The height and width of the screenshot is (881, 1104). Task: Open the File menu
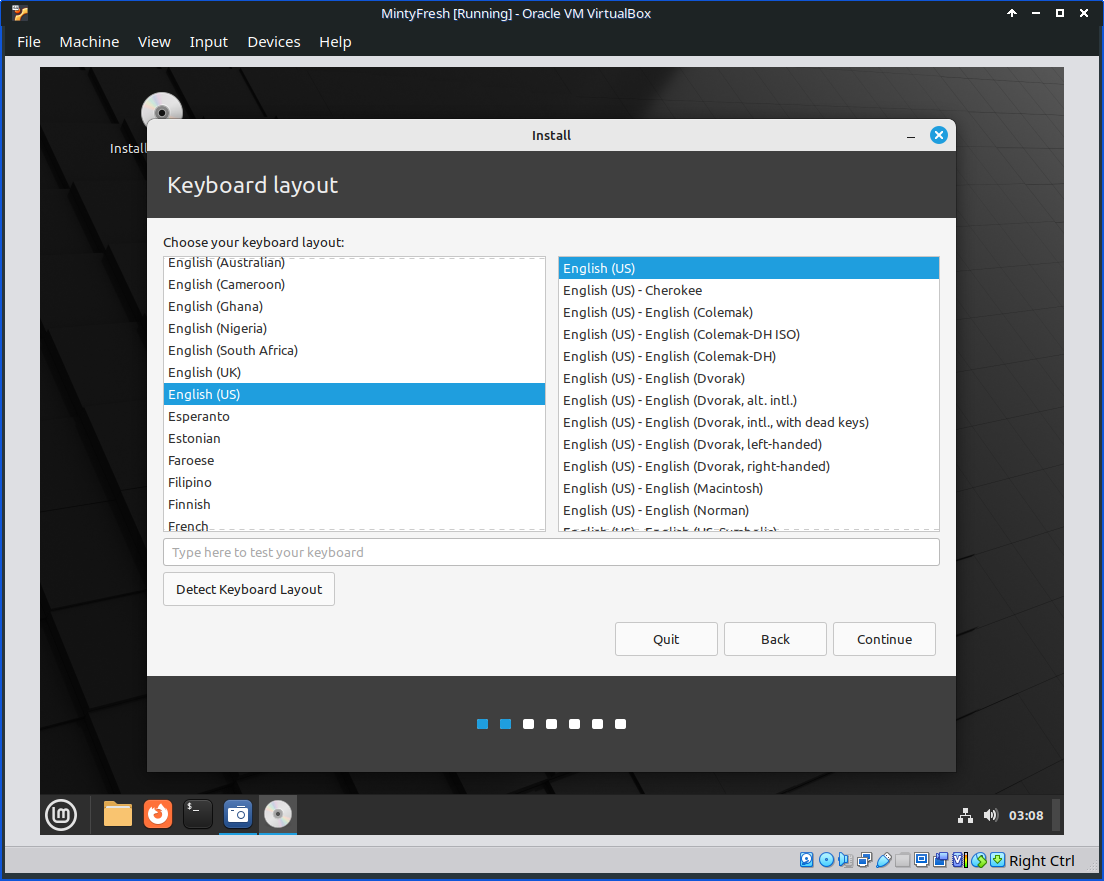(29, 42)
